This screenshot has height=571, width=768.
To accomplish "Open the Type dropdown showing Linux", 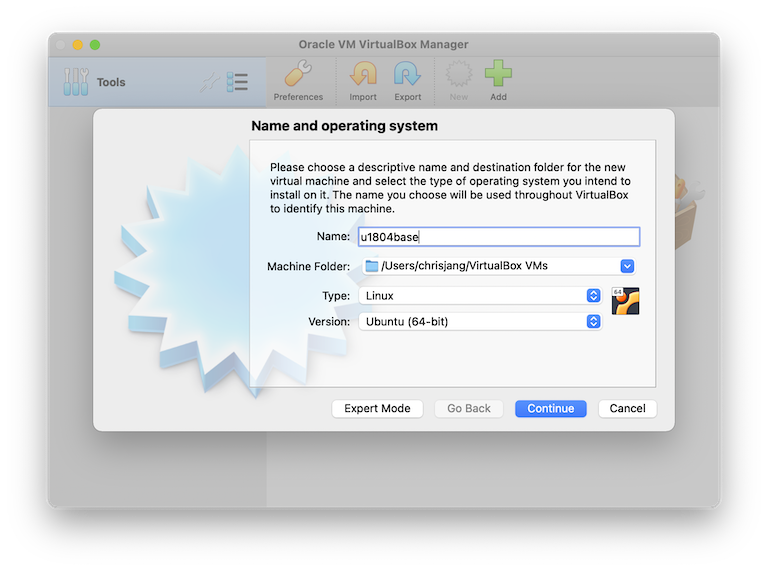I will point(480,295).
